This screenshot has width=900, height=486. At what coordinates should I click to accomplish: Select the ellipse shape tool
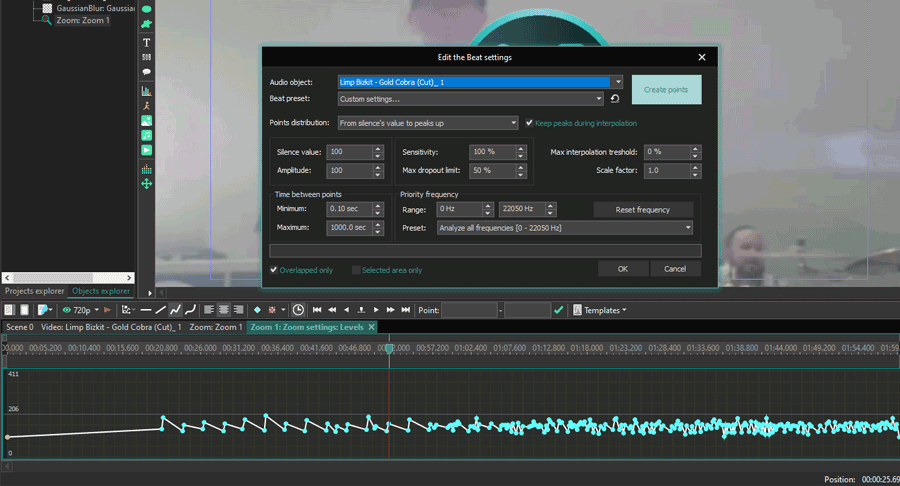tap(146, 9)
